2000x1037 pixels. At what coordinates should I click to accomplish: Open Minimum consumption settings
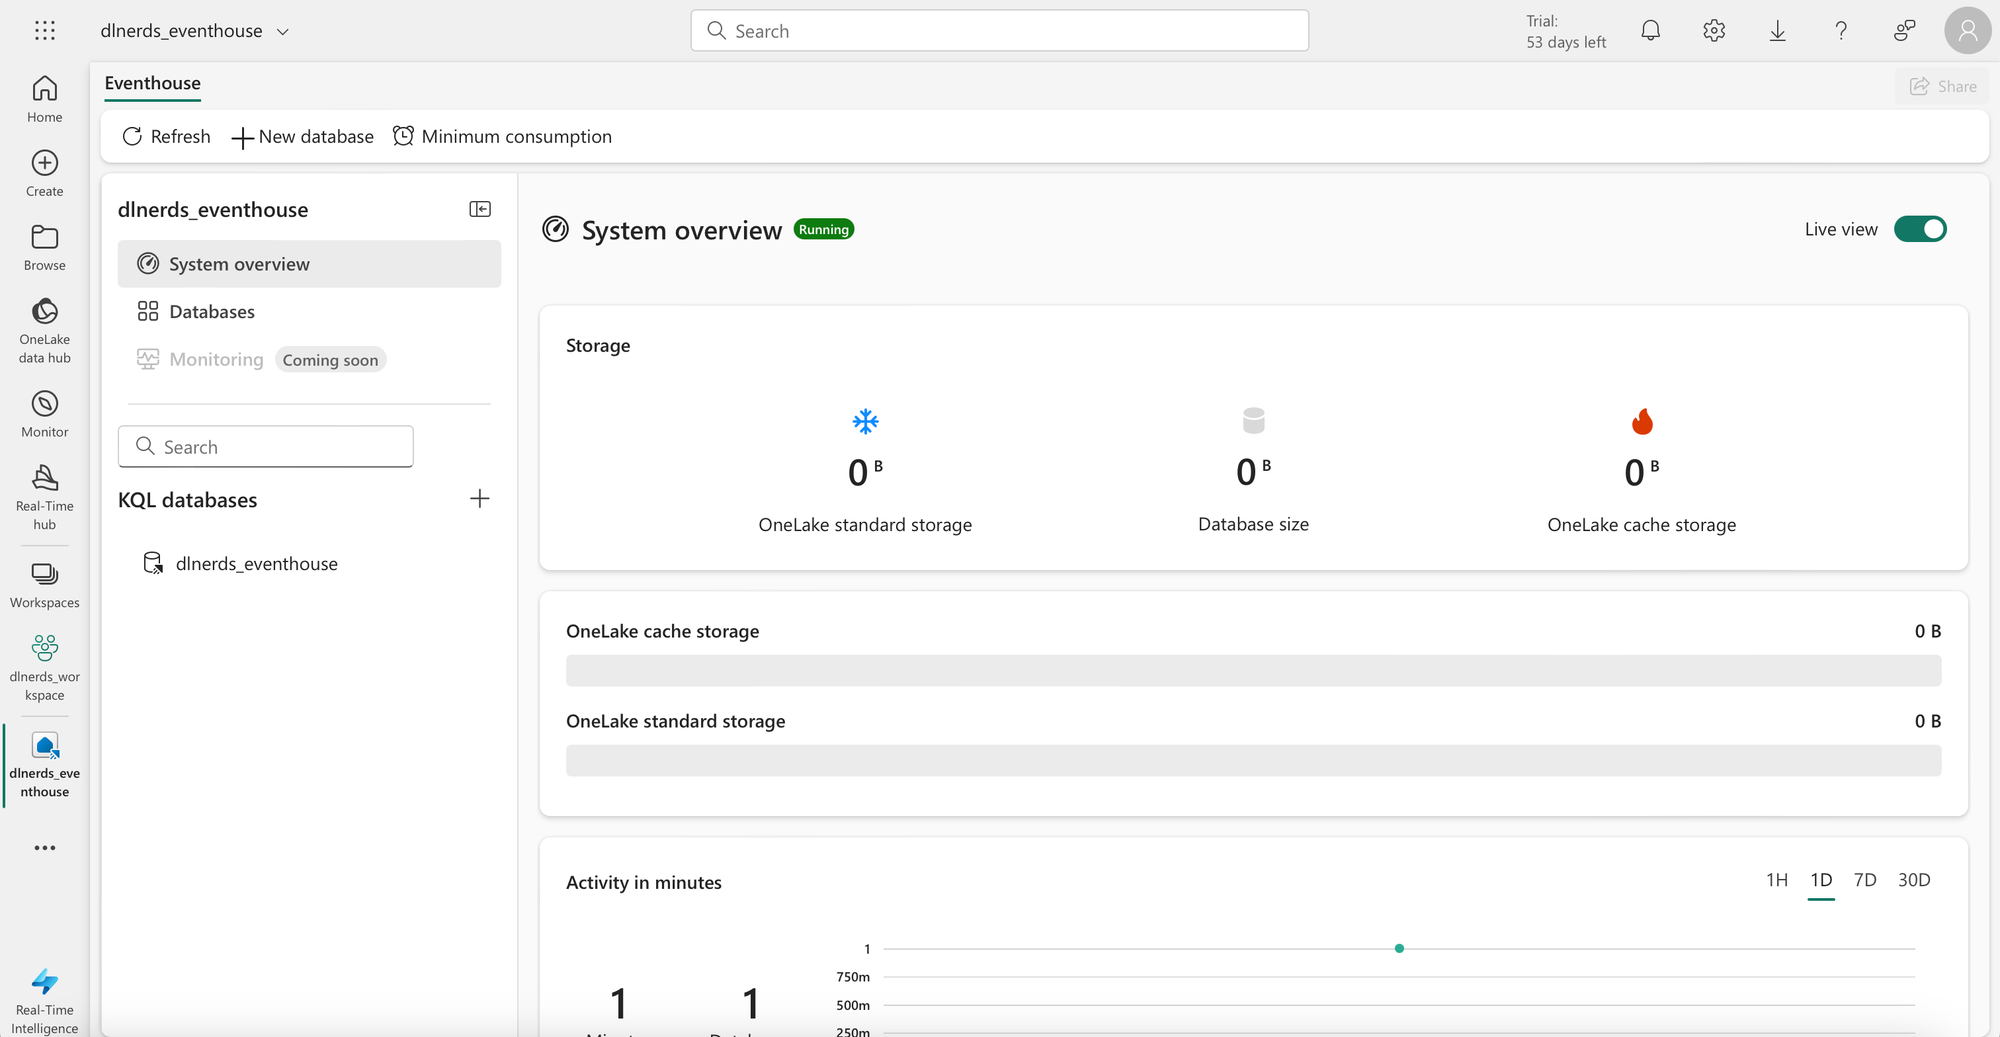click(x=502, y=137)
